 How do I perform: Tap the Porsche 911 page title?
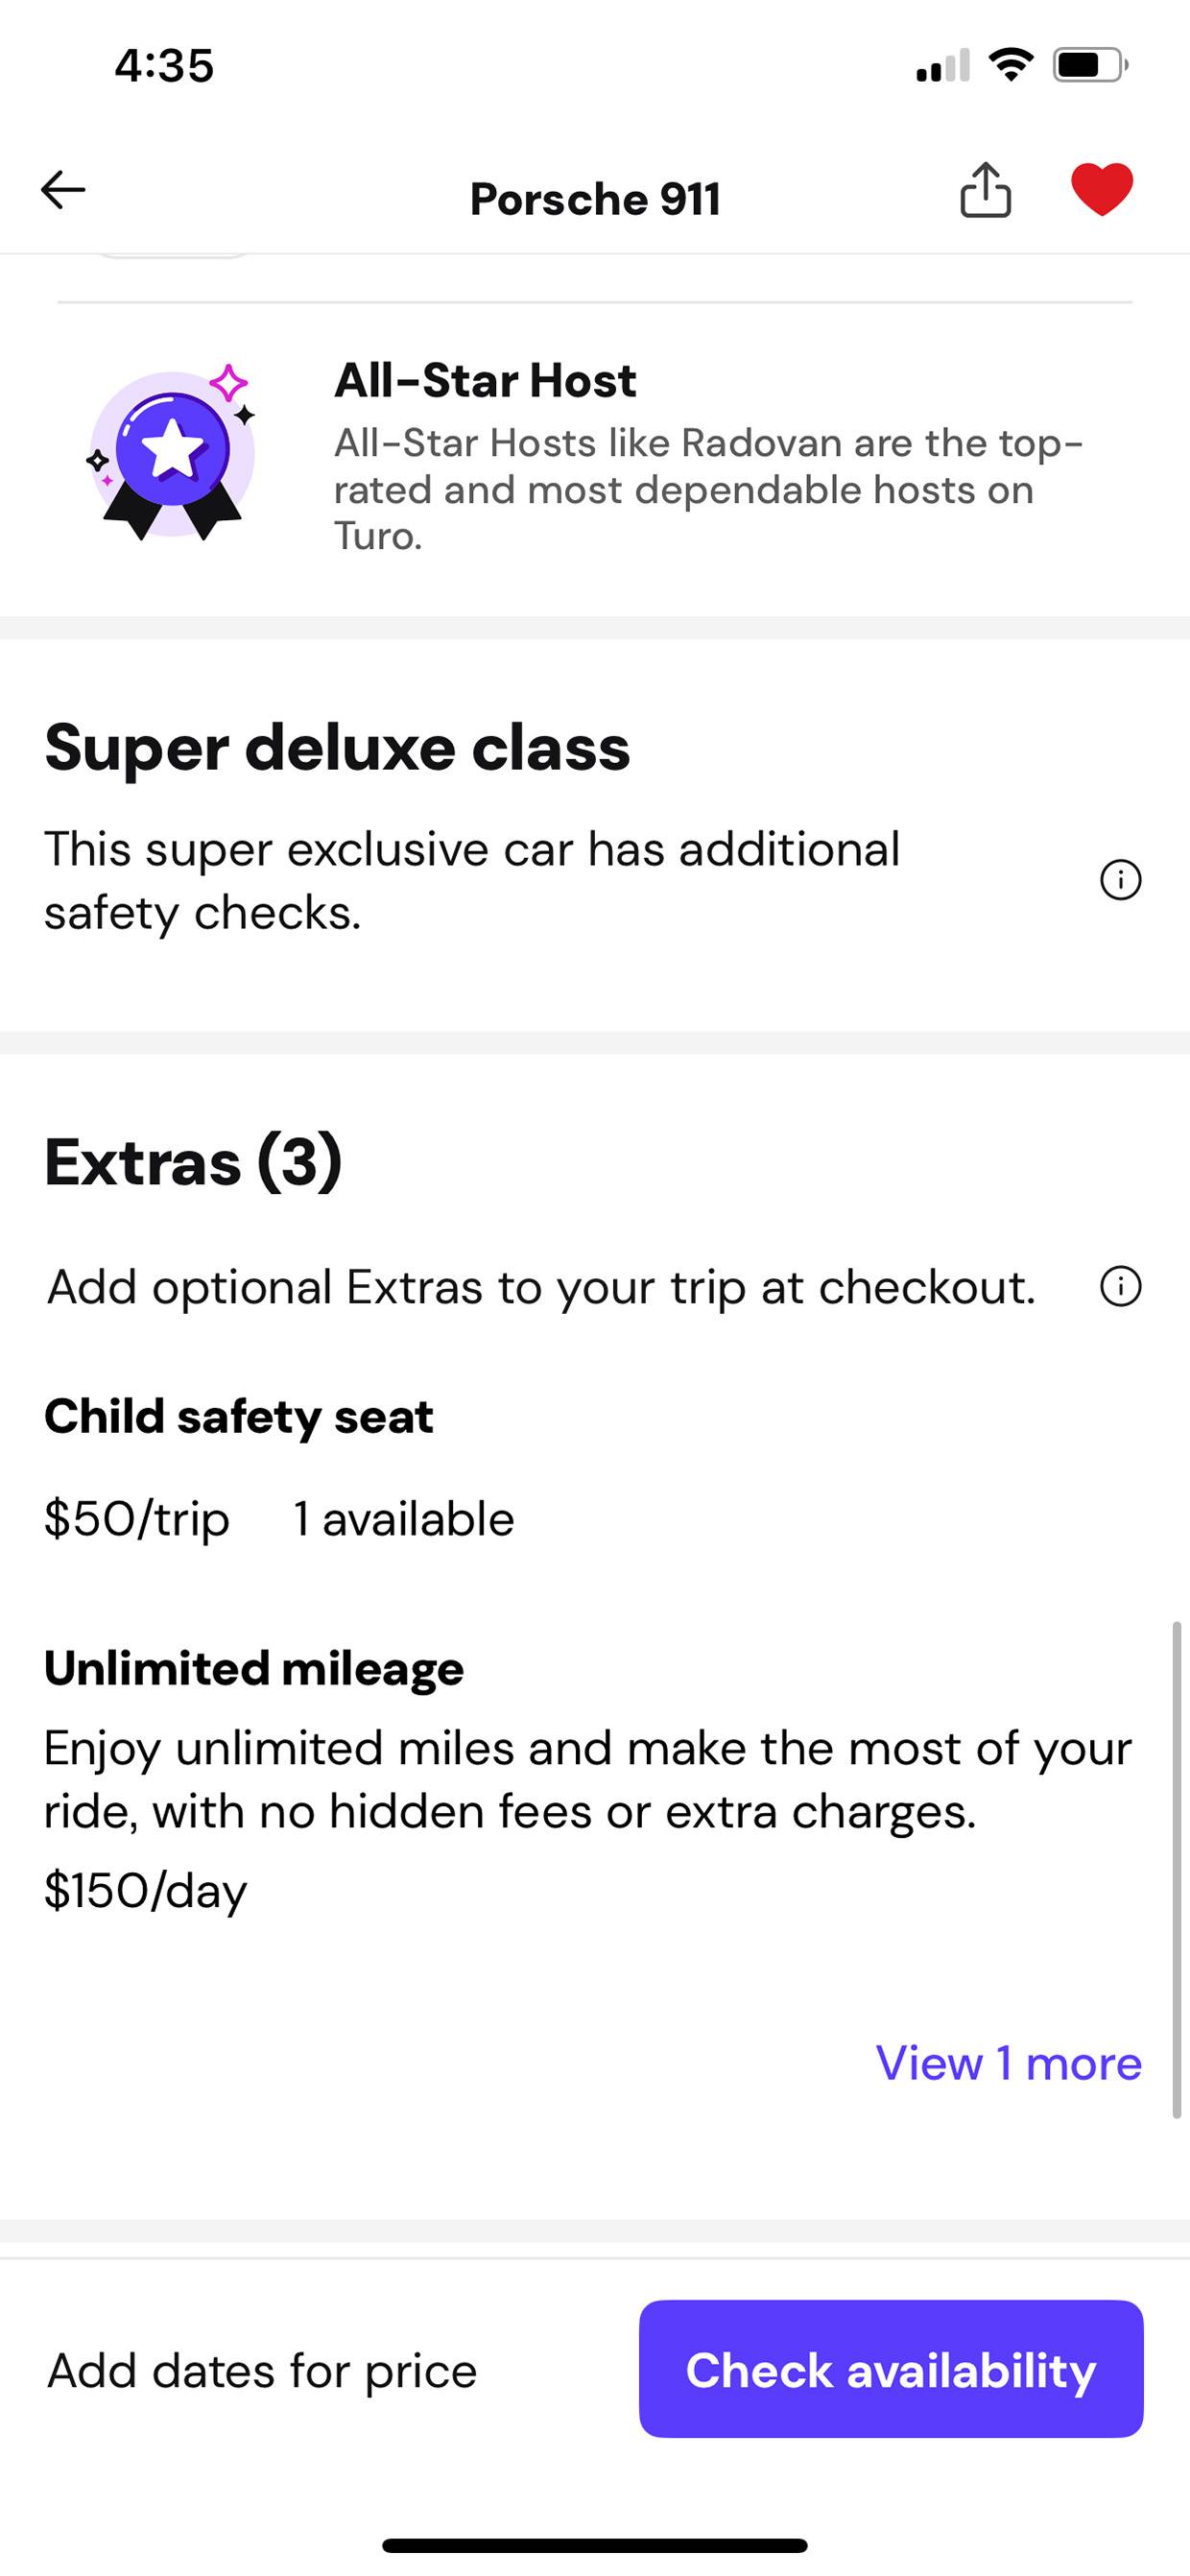point(595,198)
